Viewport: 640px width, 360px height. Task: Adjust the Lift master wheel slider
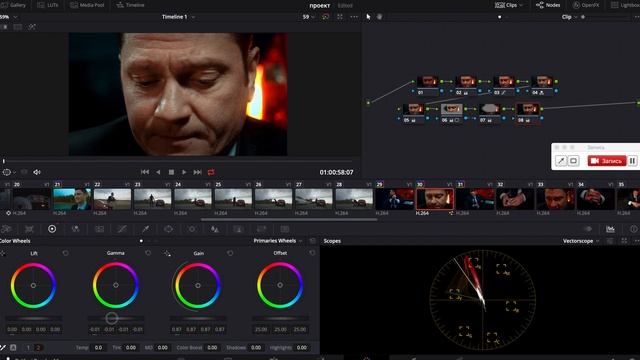(x=33, y=318)
